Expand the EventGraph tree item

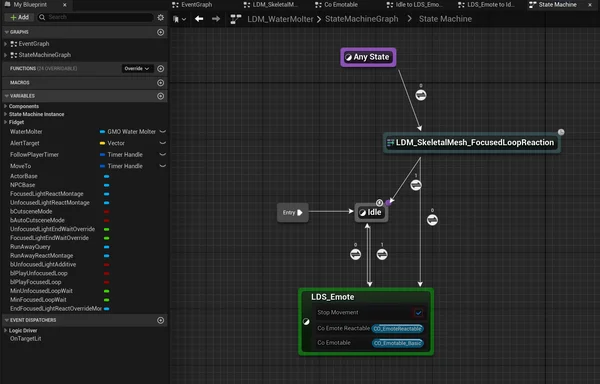(5, 44)
